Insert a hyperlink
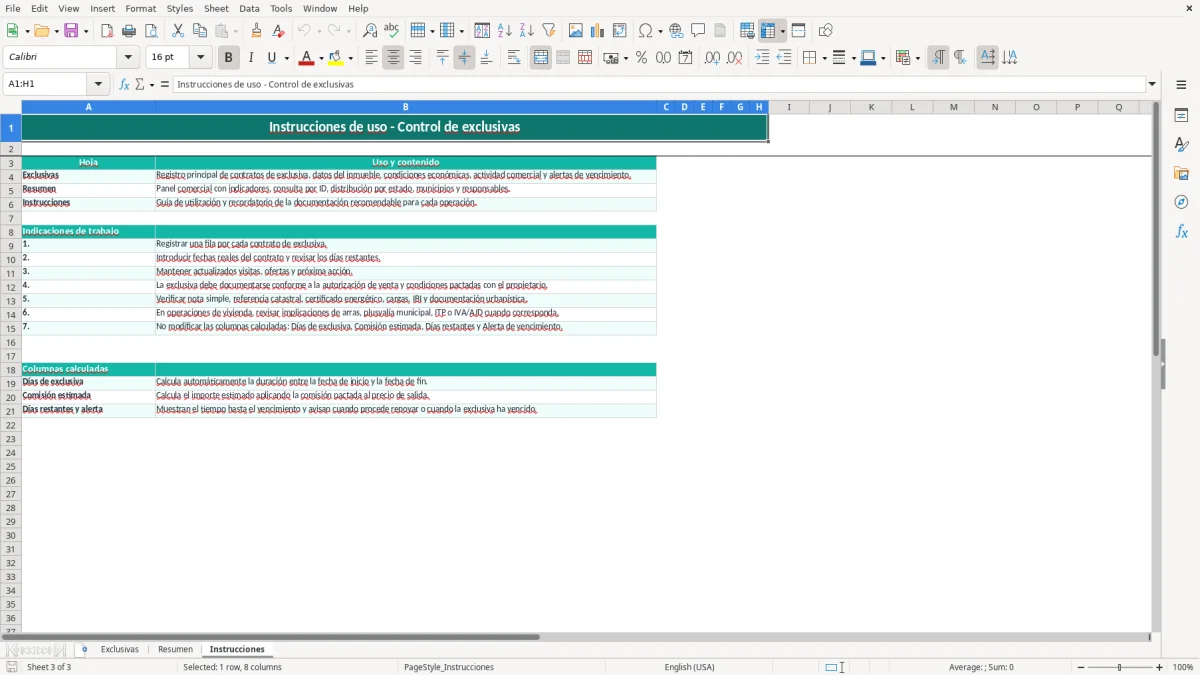The width and height of the screenshot is (1200, 675). coord(677,31)
